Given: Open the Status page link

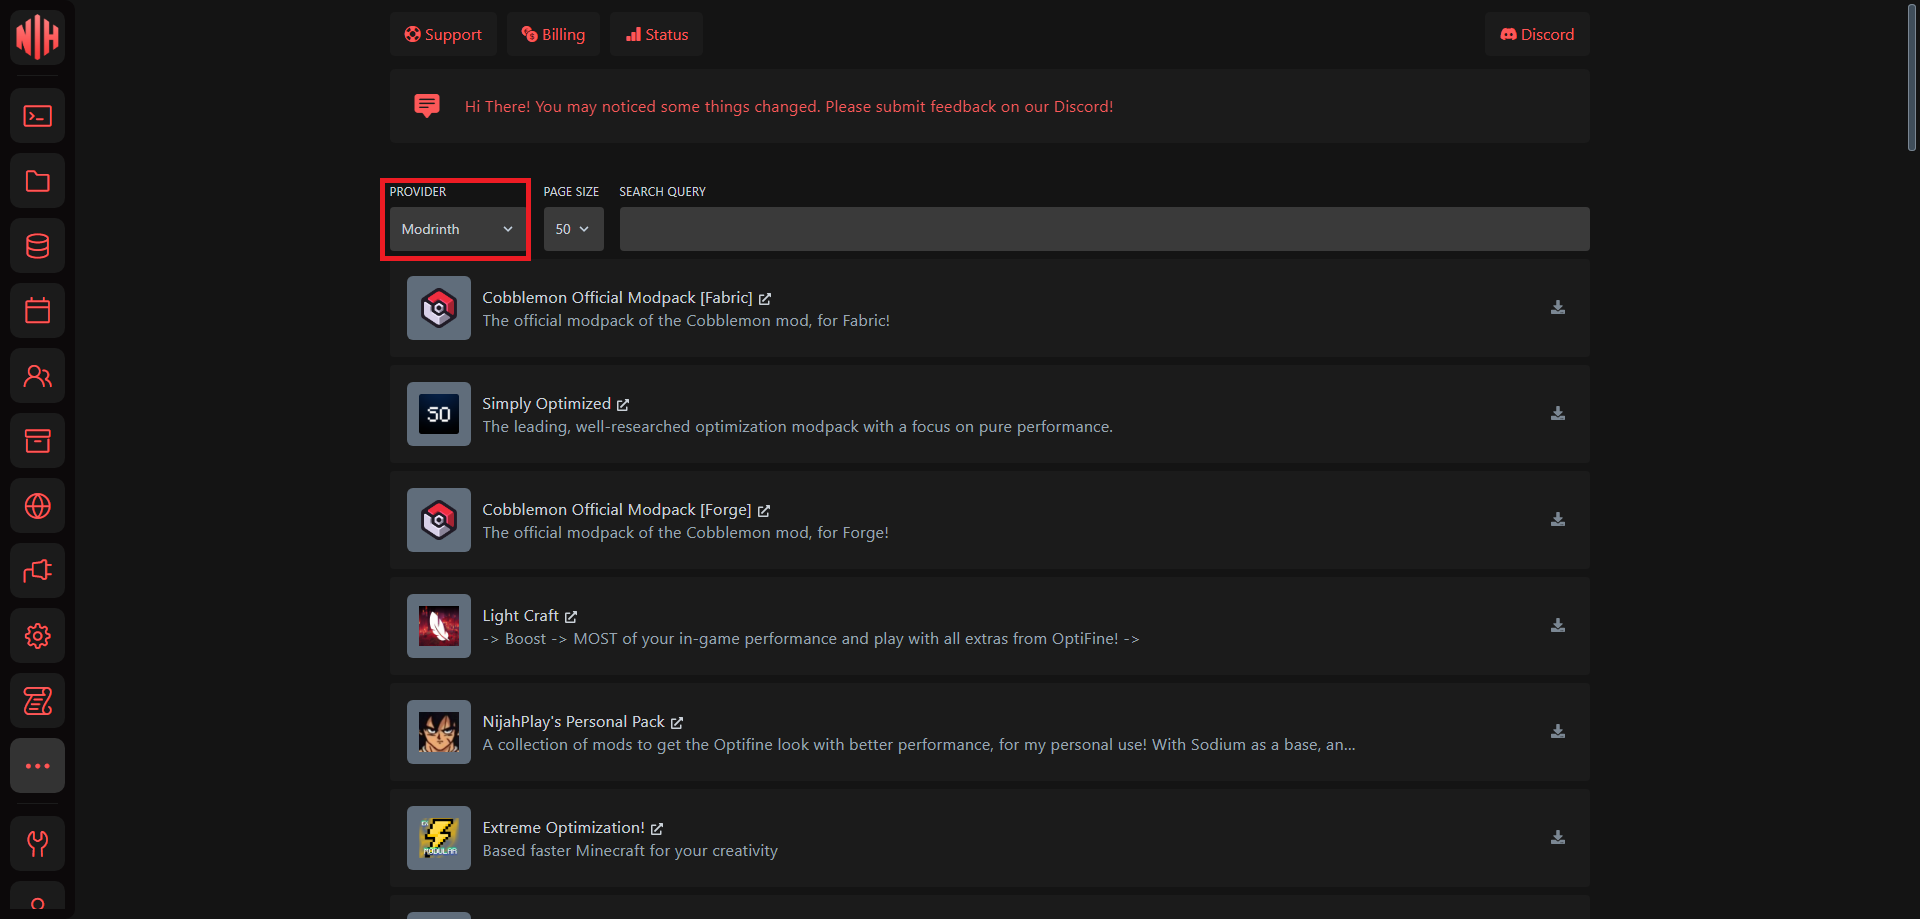Looking at the screenshot, I should [x=656, y=34].
